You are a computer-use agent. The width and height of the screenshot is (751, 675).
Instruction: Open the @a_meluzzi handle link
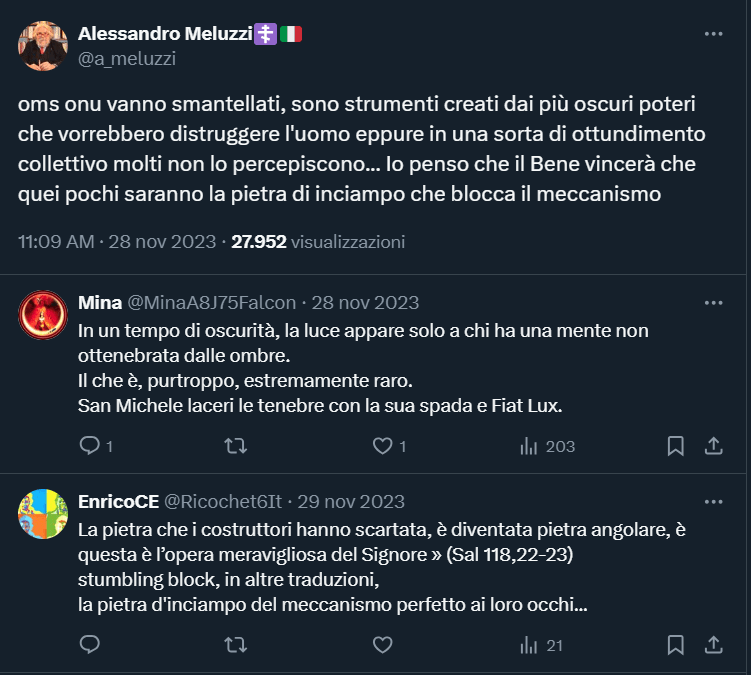tap(126, 58)
